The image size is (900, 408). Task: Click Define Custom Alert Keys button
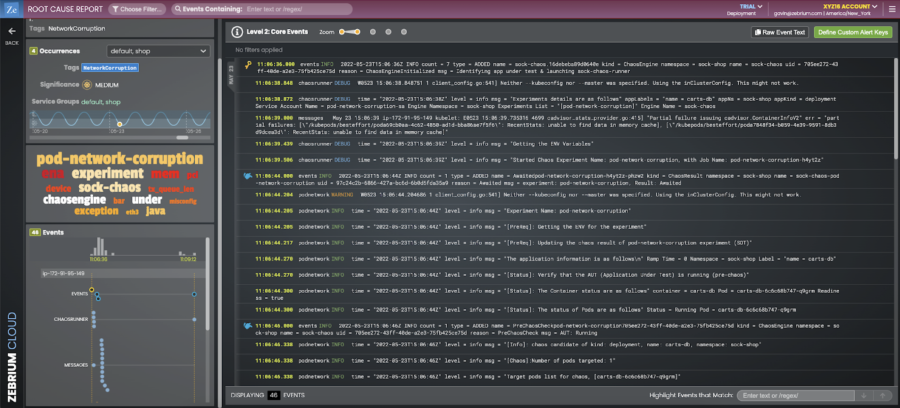(853, 33)
